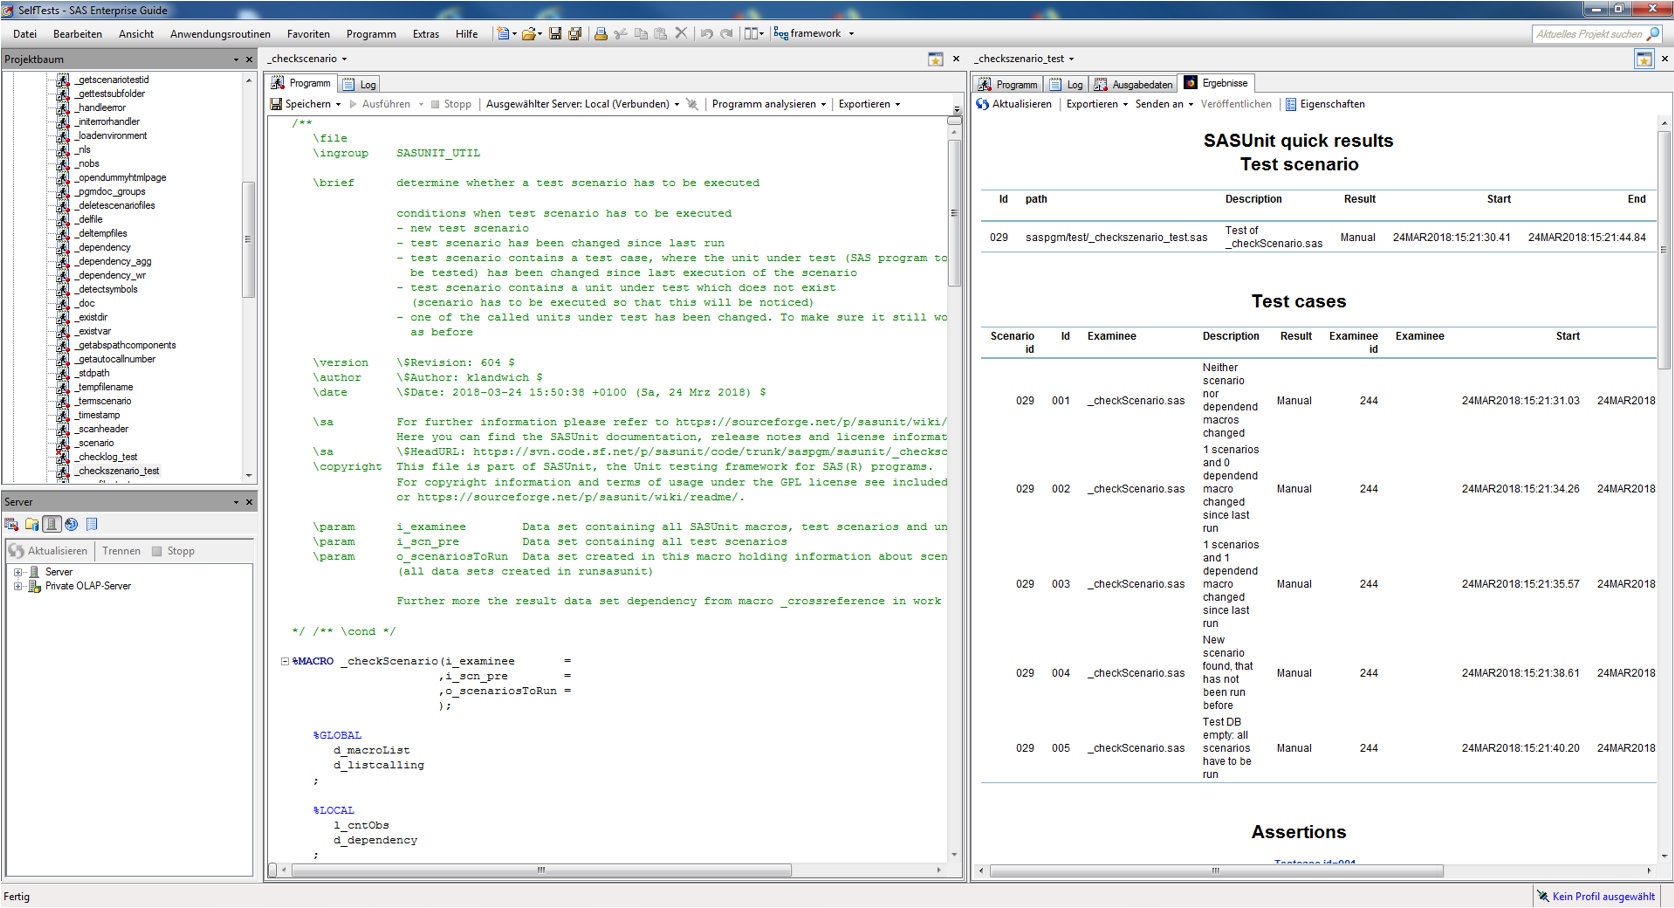This screenshot has width=1674, height=908.
Task: Open the Programm analysieren dropdown
Action: (x=768, y=104)
